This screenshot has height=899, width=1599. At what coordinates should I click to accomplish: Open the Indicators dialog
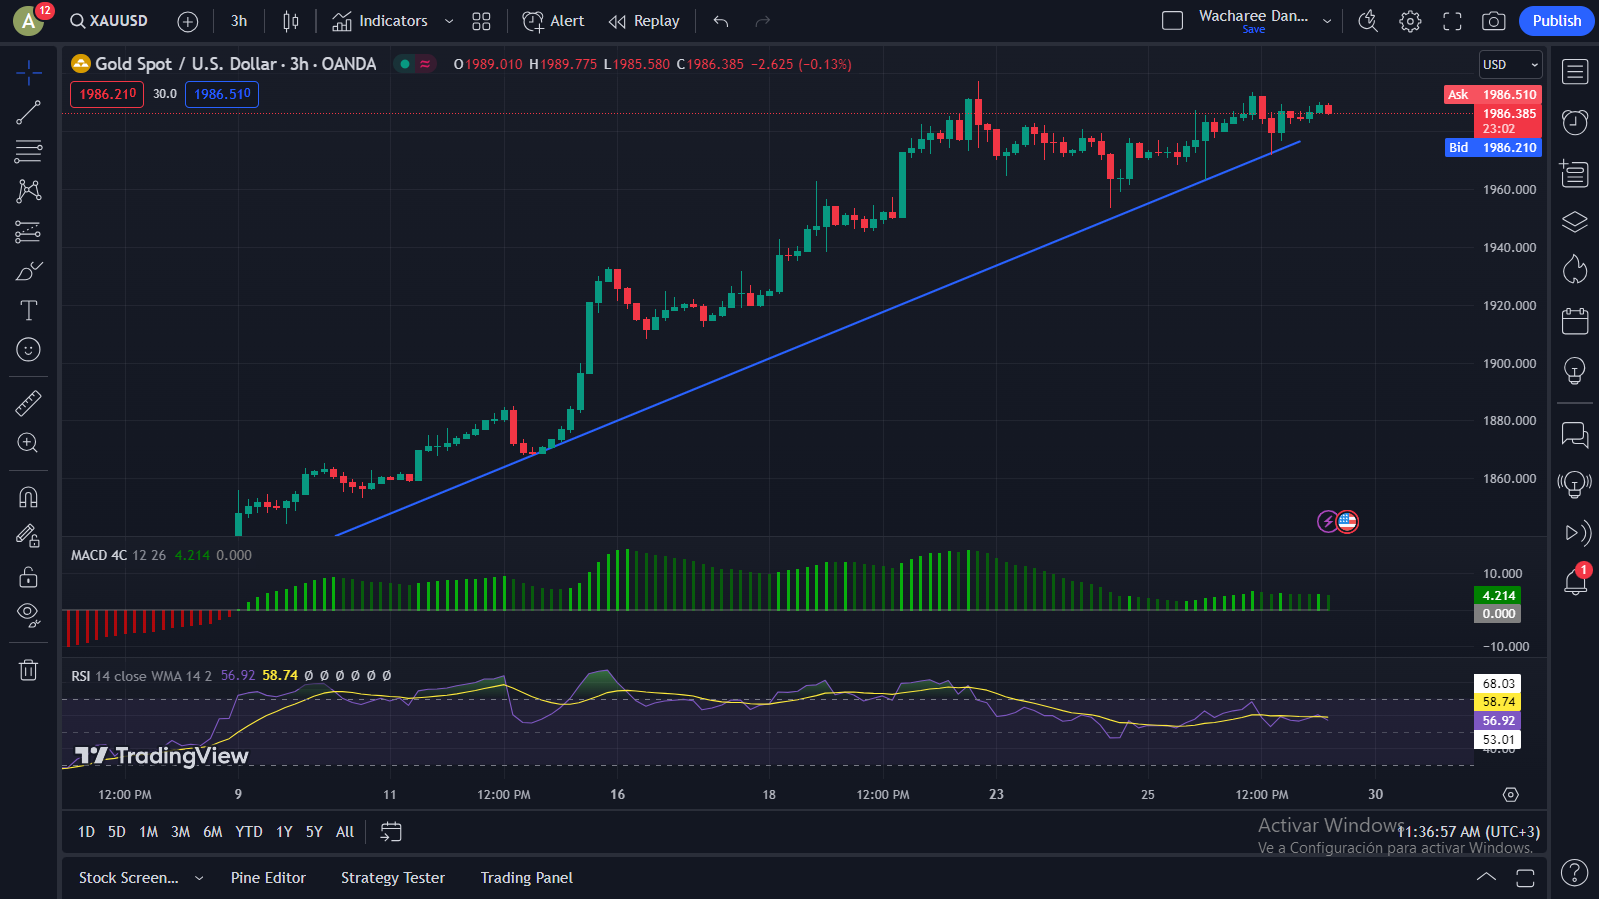point(380,21)
